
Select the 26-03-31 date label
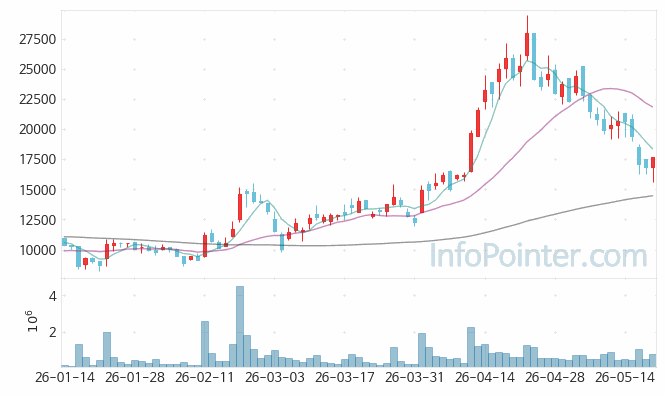click(414, 377)
